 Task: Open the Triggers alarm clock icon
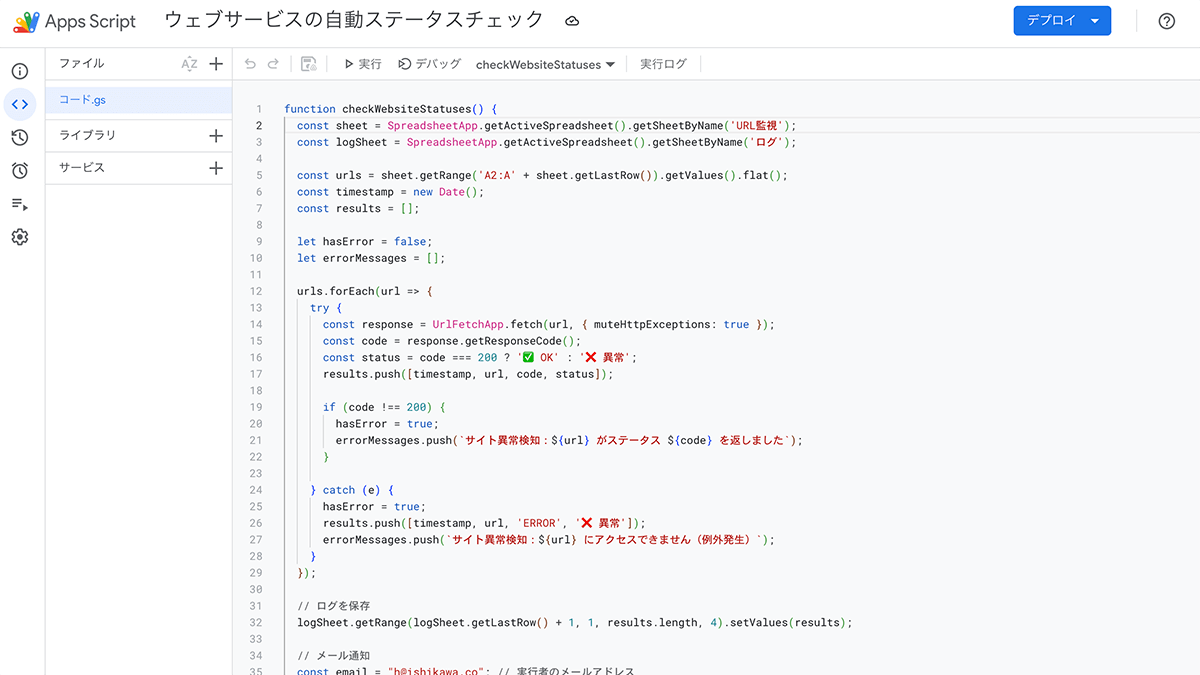[x=20, y=171]
